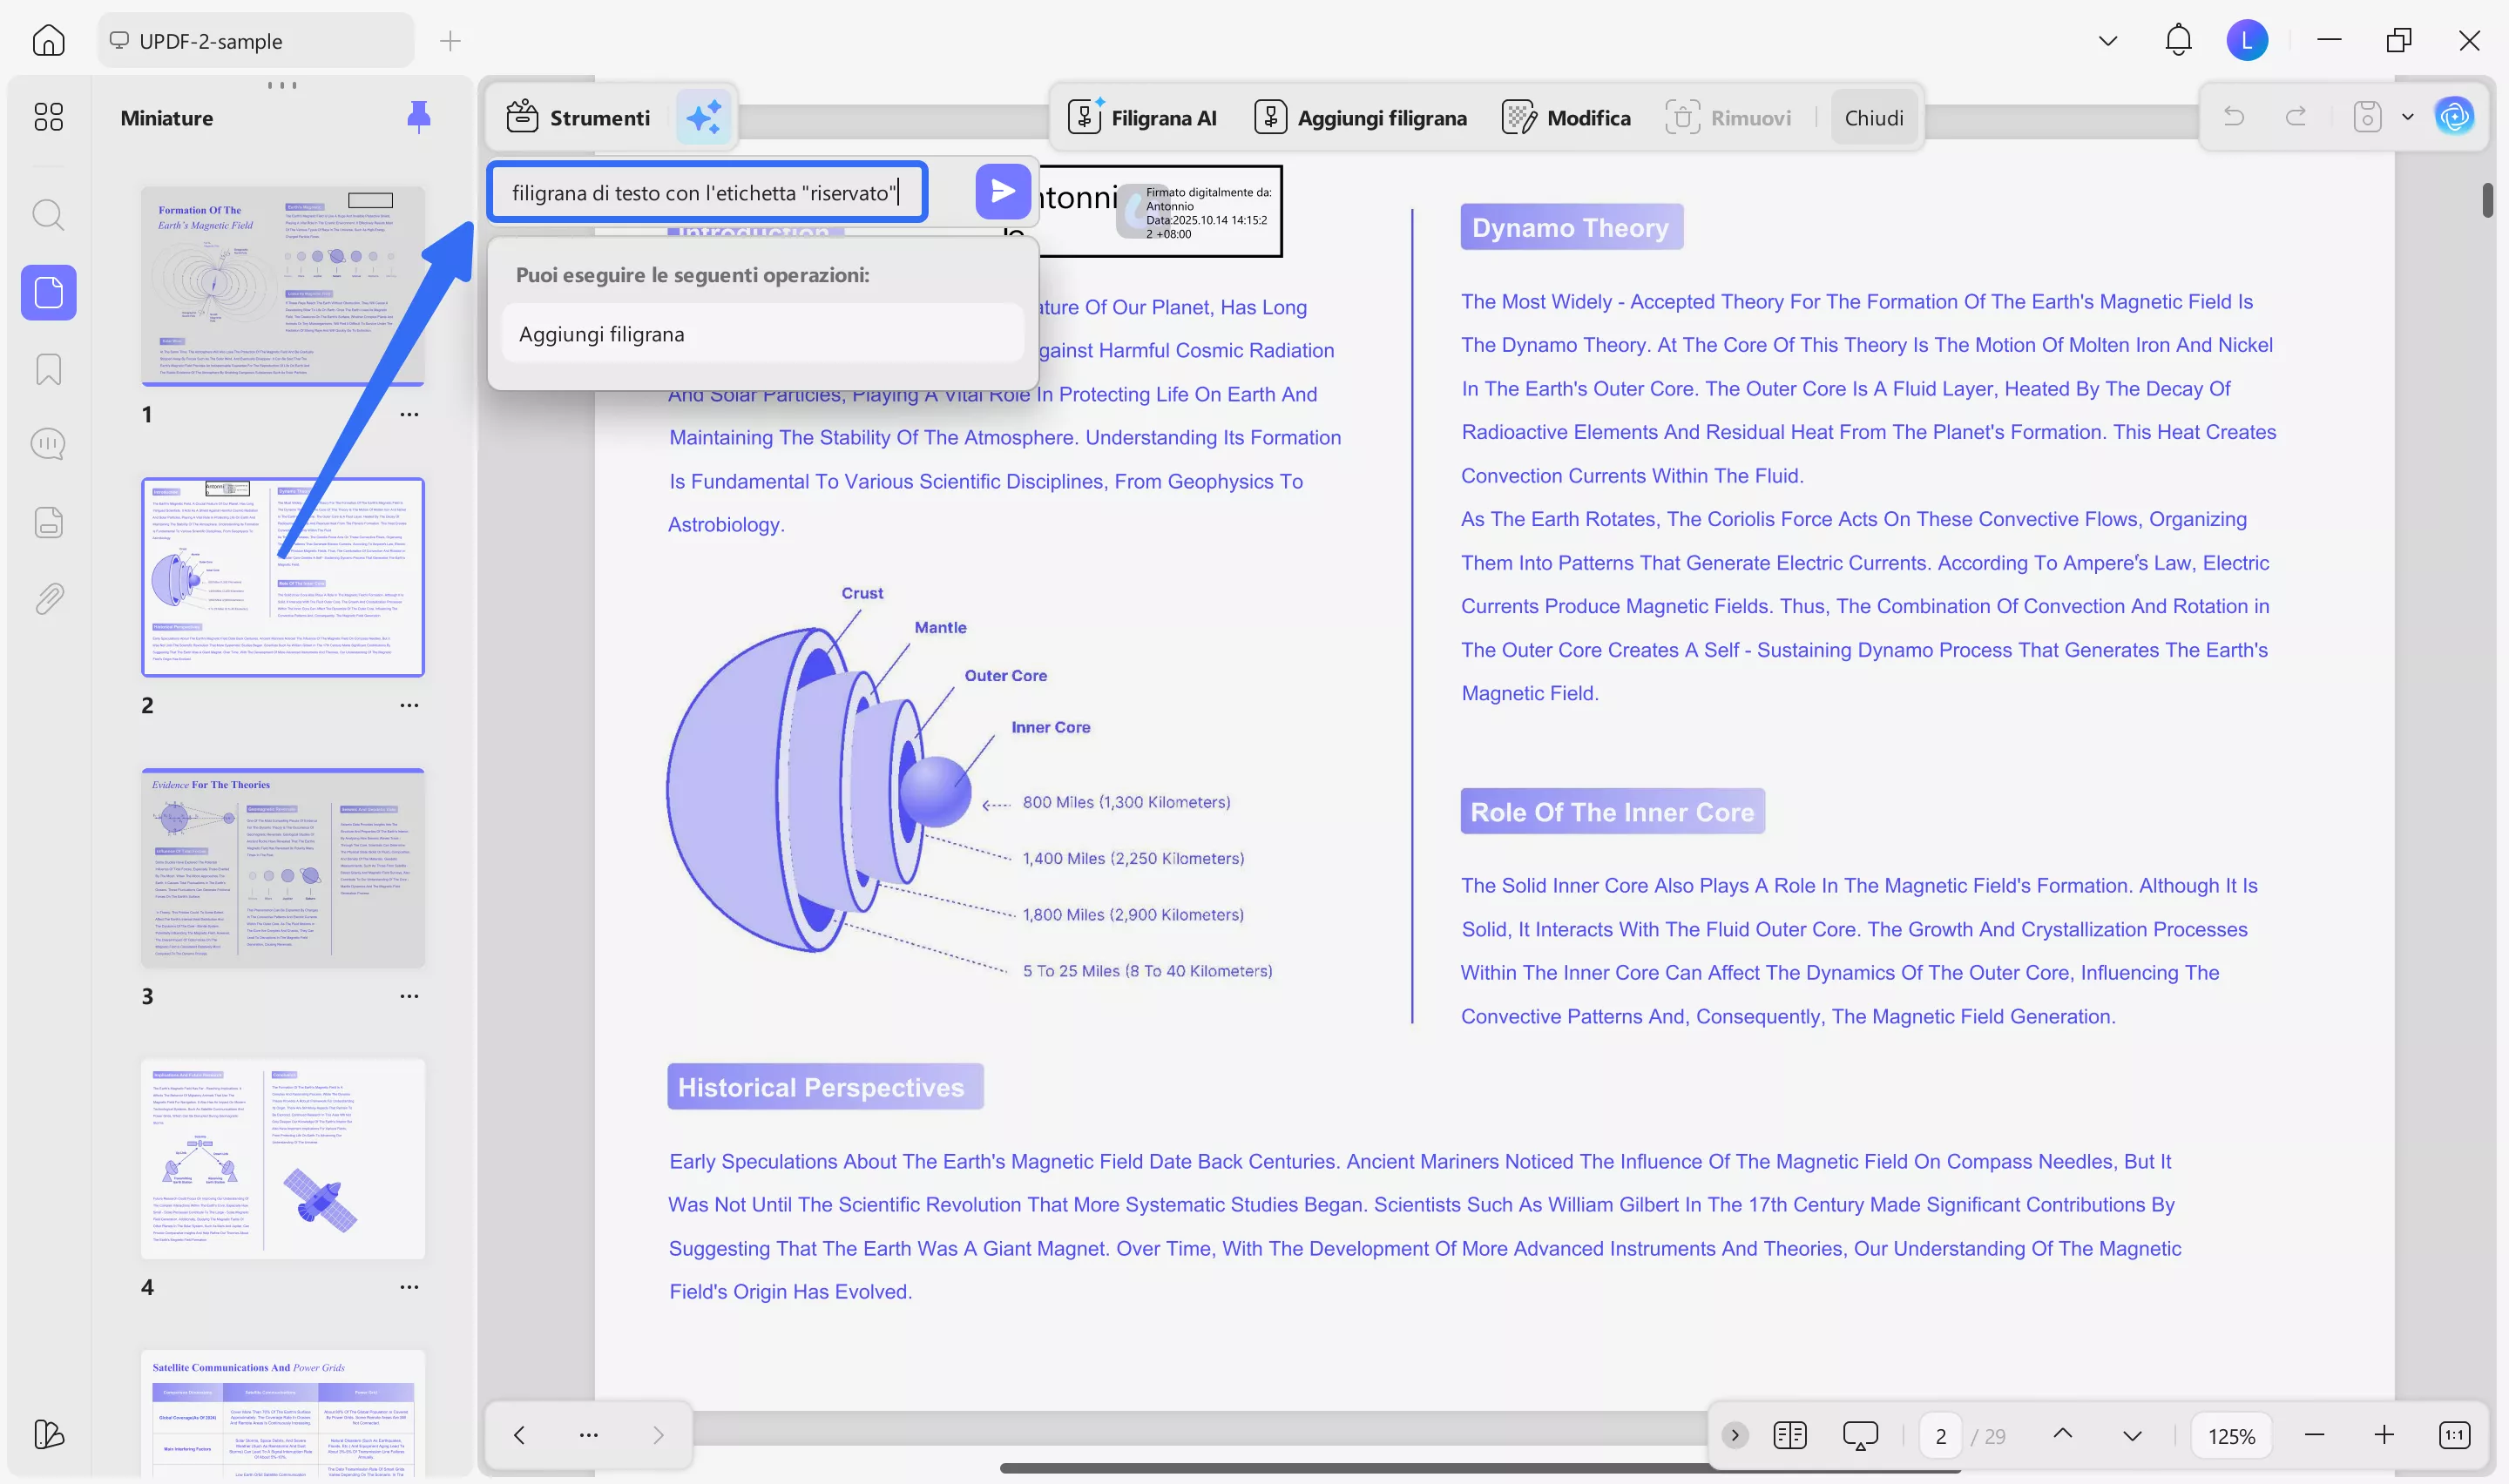Open the notifications bell
2509x1484 pixels.
tap(2178, 40)
